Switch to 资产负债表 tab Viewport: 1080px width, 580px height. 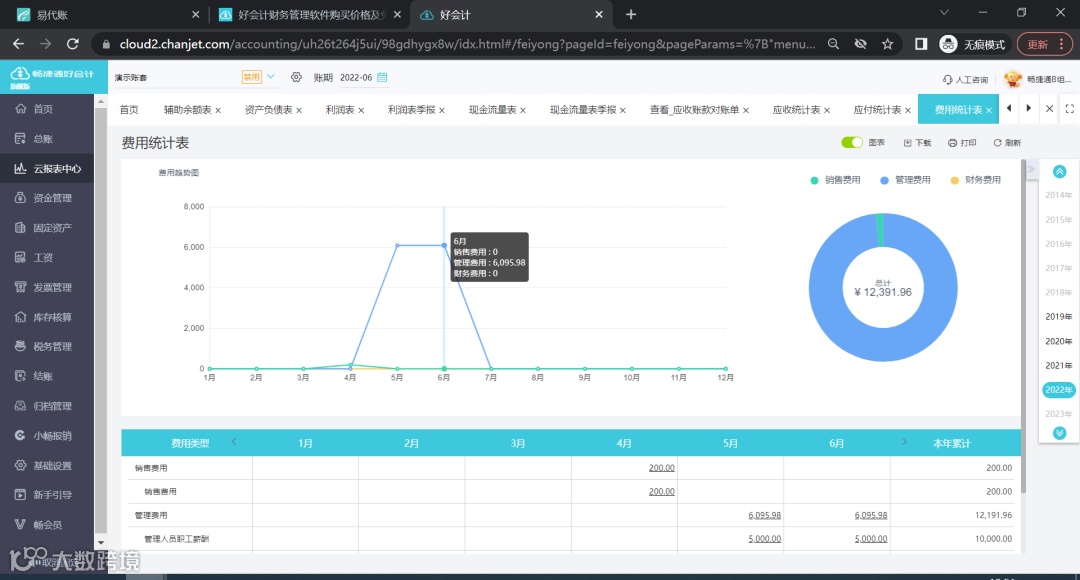269,110
